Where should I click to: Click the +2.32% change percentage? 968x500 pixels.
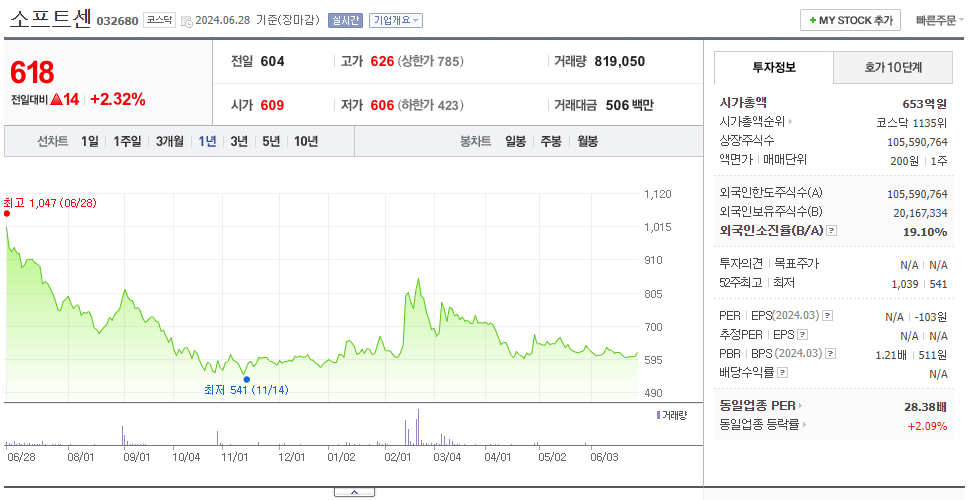(118, 99)
